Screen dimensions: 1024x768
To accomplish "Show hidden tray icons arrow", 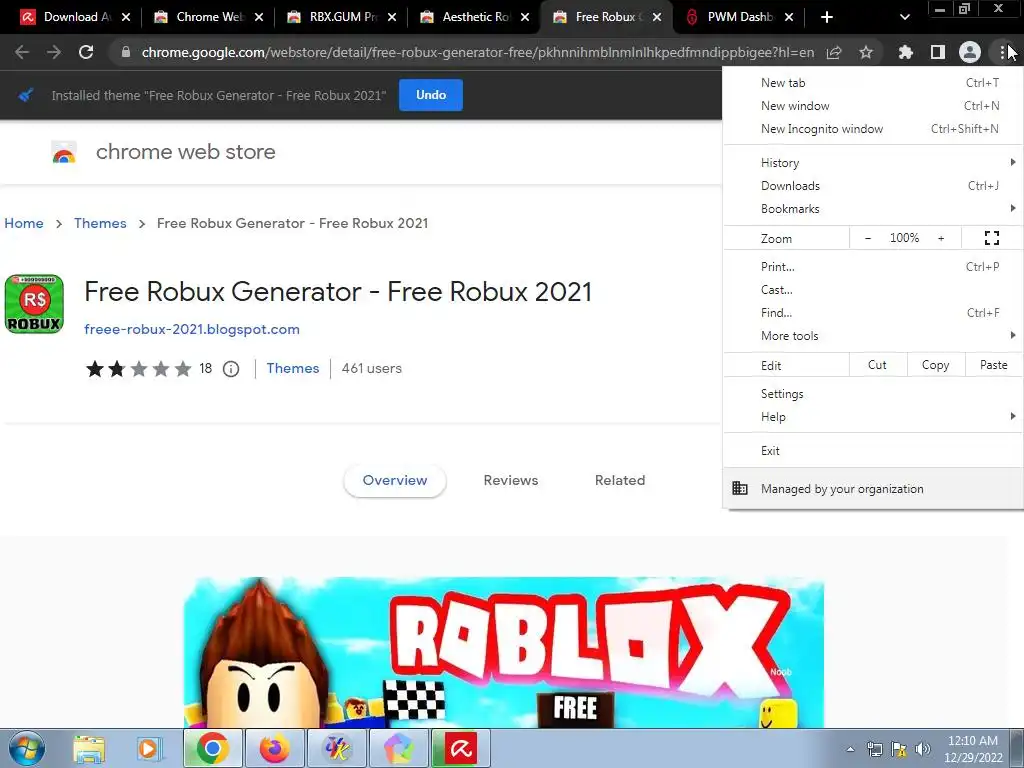I will (x=850, y=749).
